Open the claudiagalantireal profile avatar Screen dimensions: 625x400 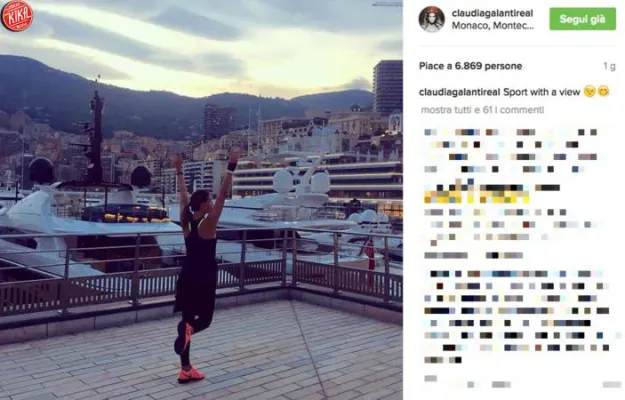pyautogui.click(x=431, y=19)
